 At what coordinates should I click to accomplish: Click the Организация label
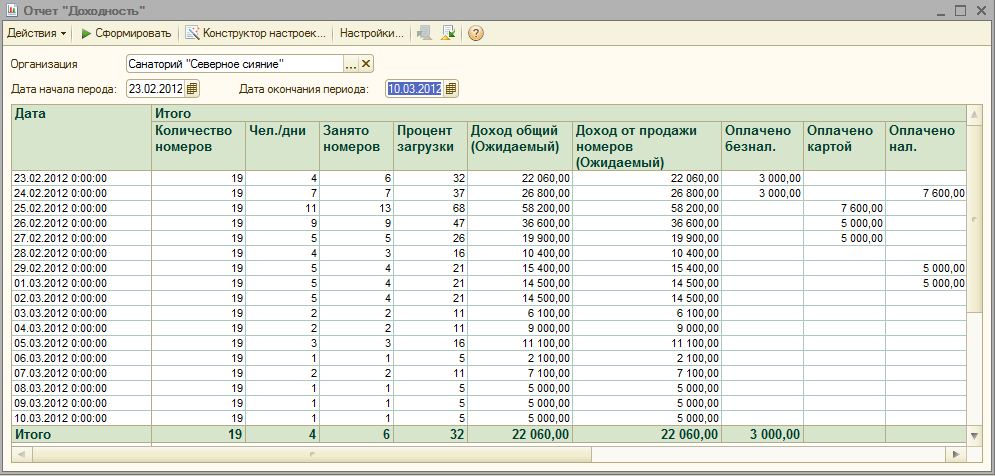[x=44, y=64]
